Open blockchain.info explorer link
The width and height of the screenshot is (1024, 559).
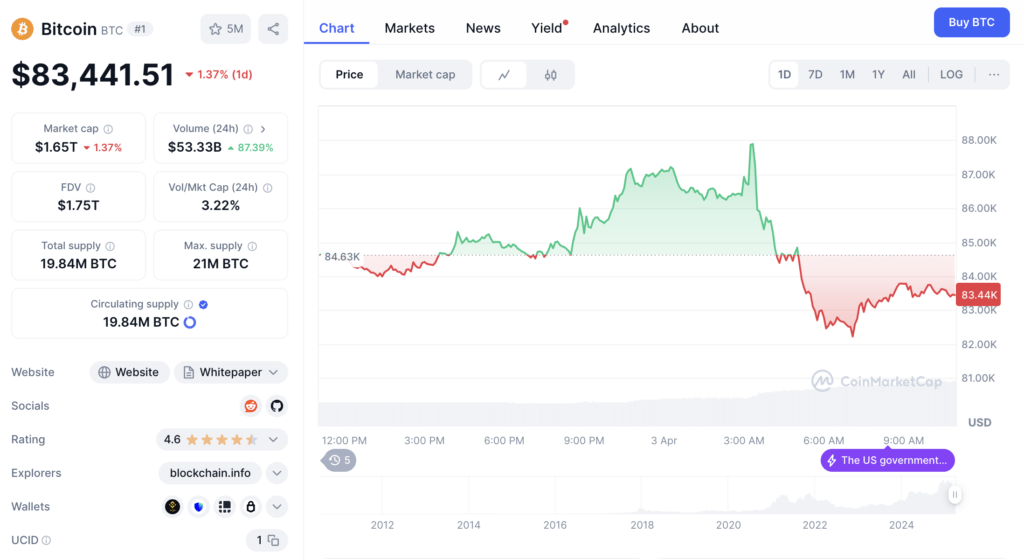tap(210, 473)
